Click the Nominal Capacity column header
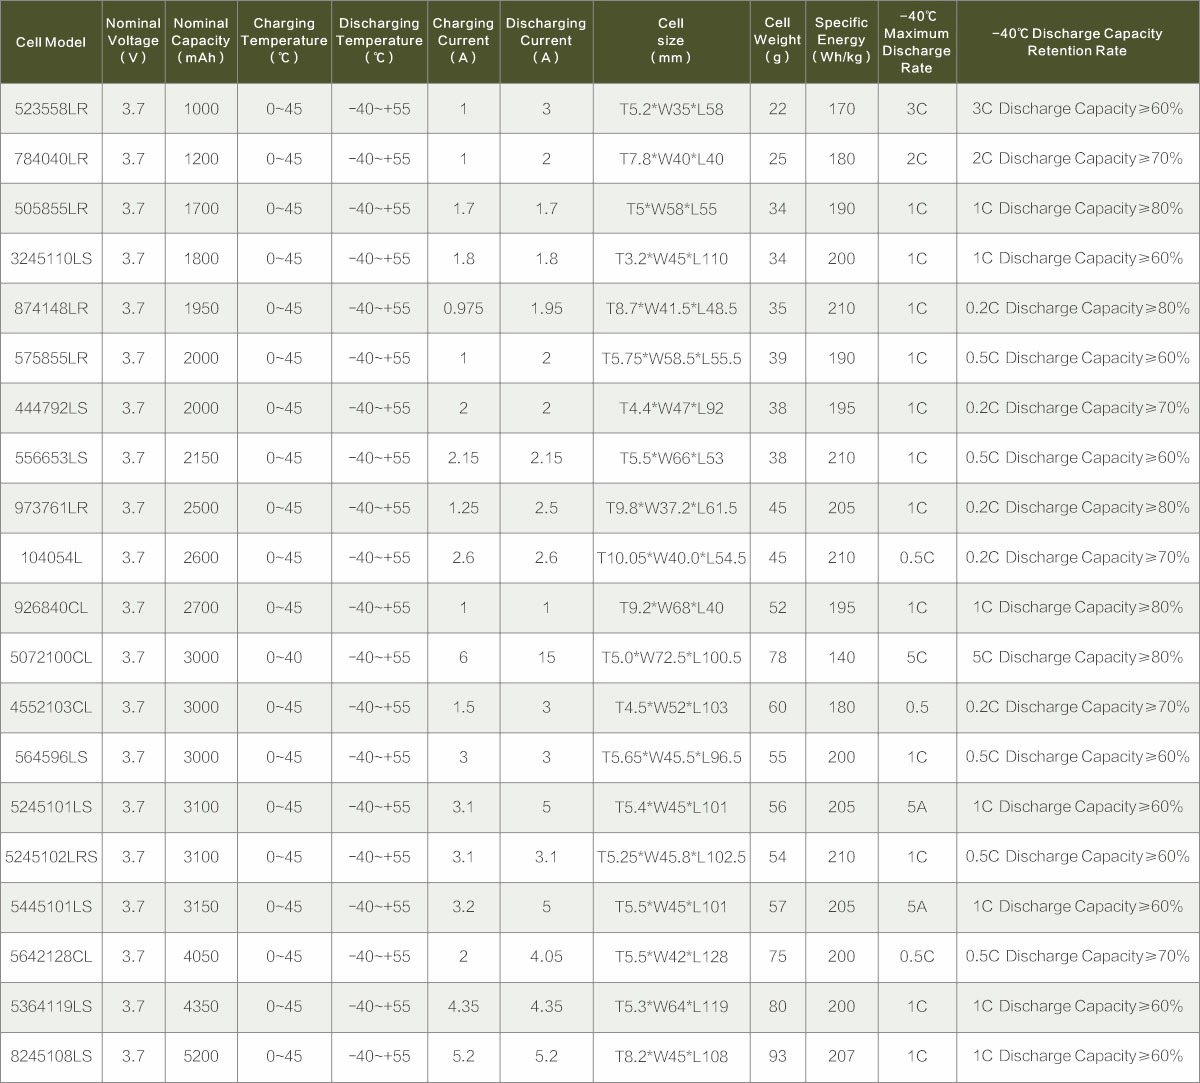The image size is (1200, 1083). tap(201, 42)
